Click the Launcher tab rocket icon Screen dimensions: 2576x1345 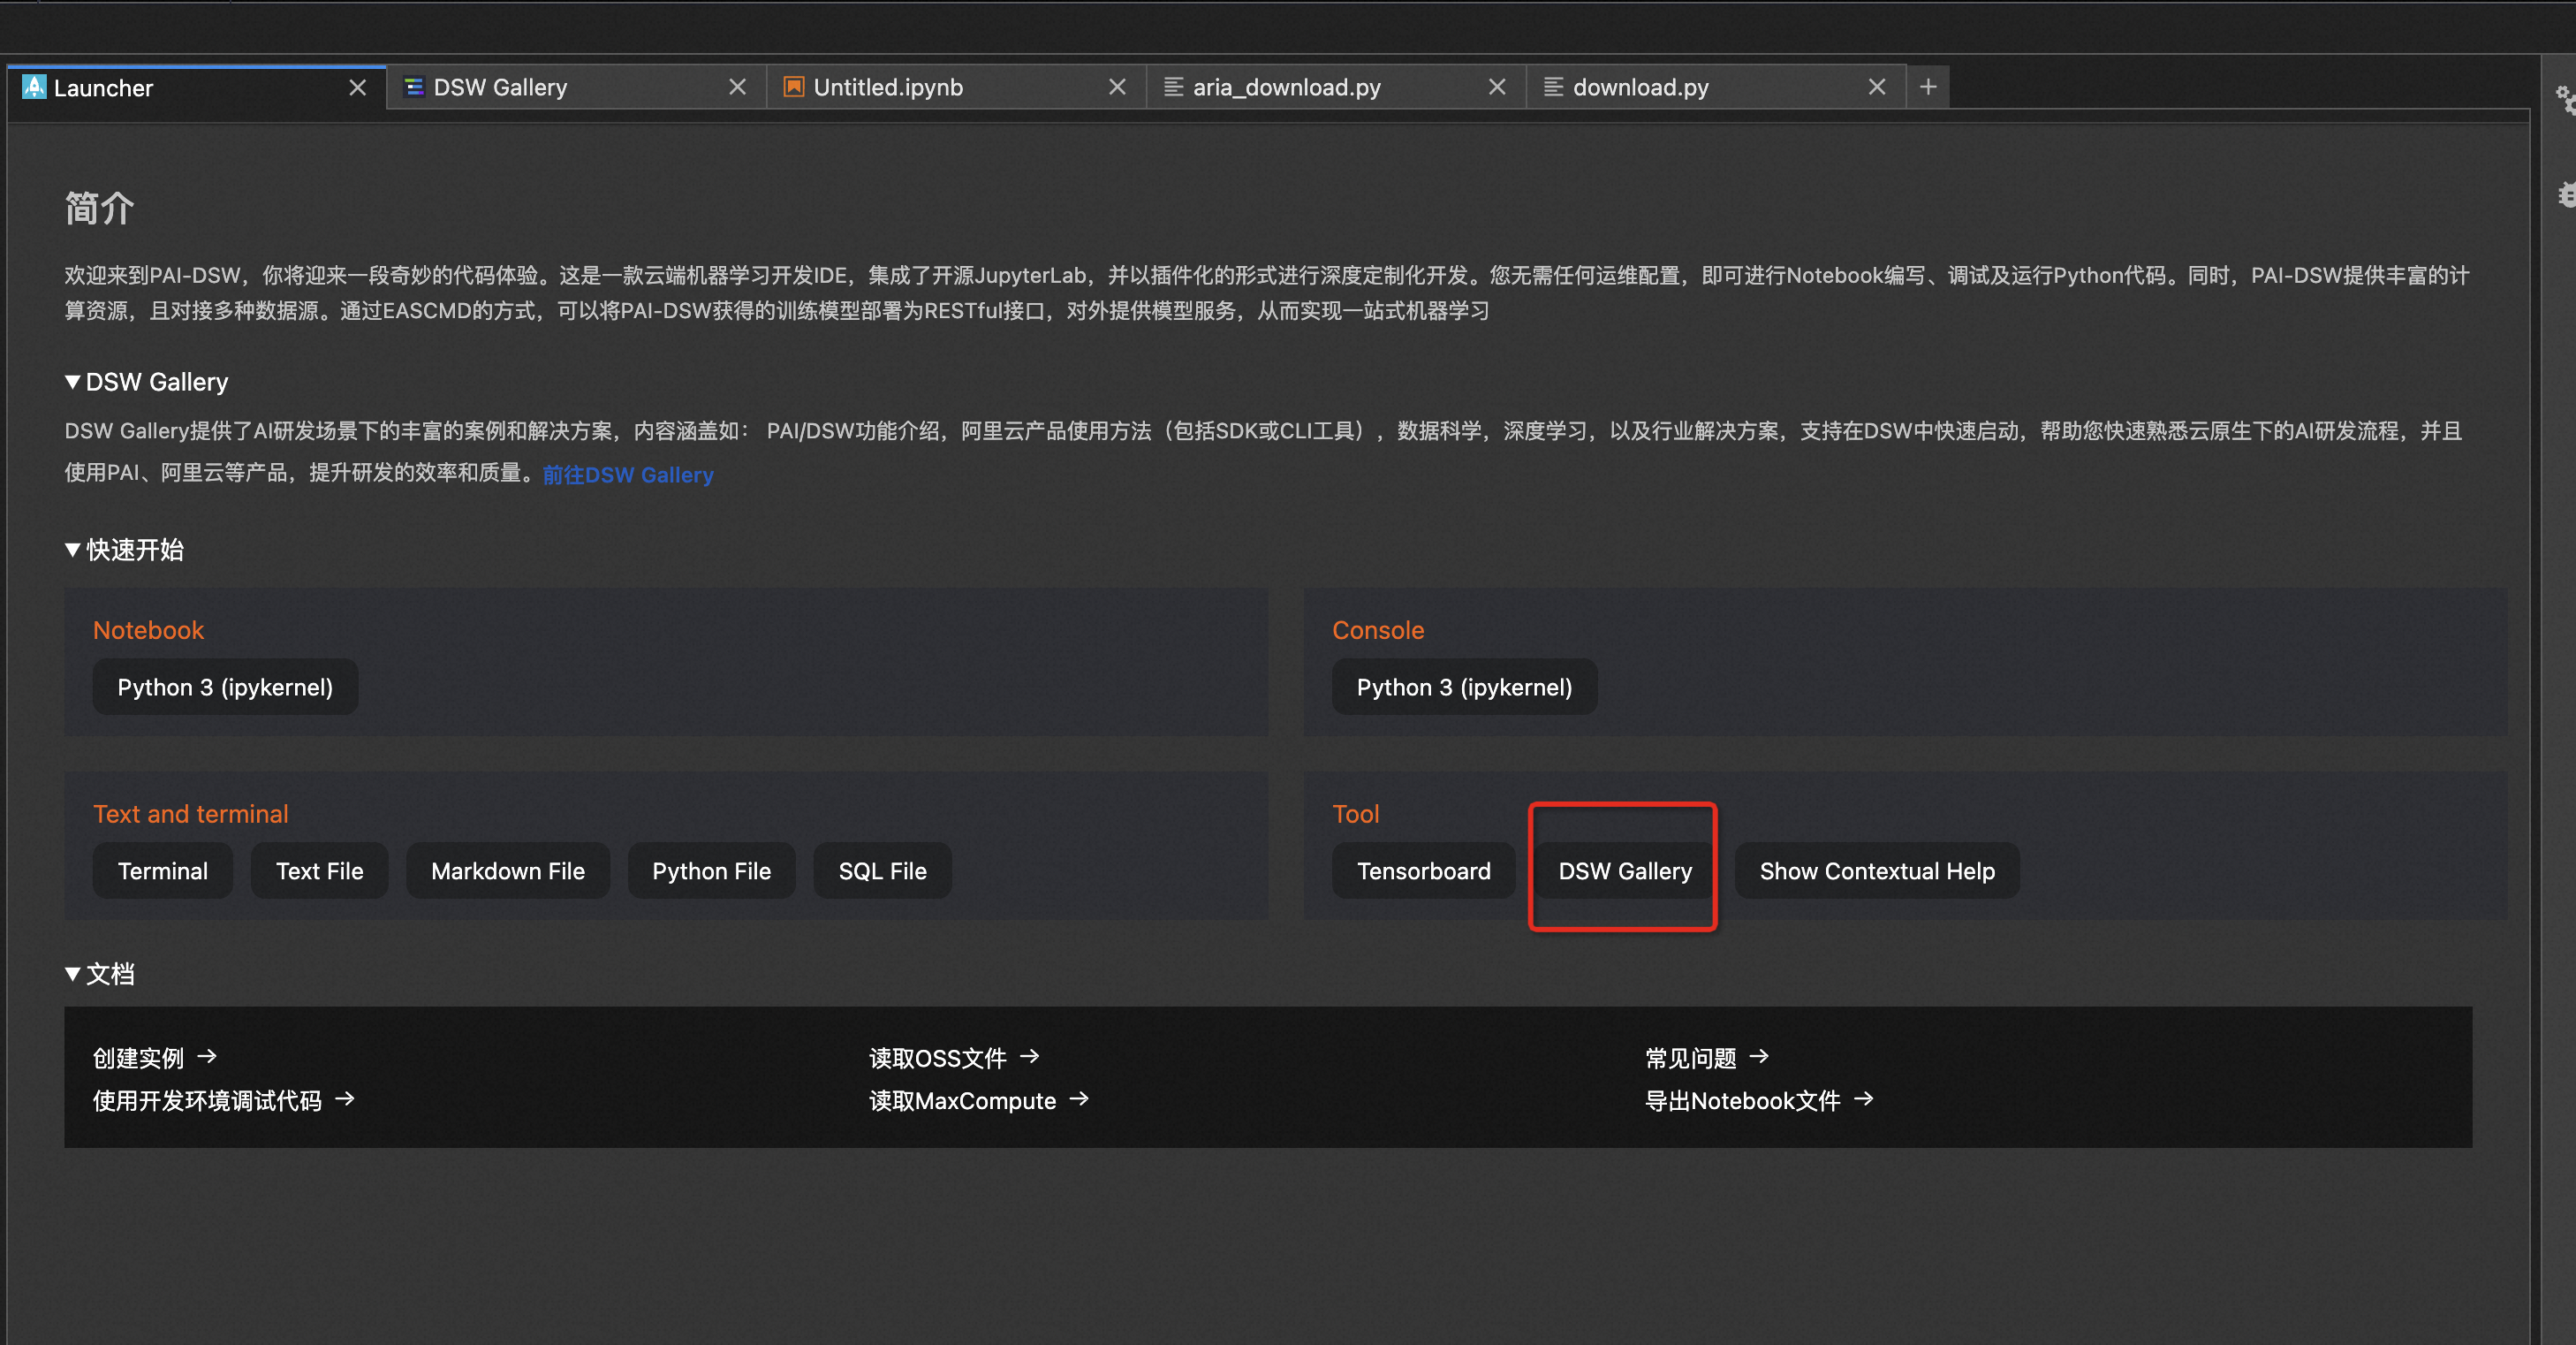(34, 87)
